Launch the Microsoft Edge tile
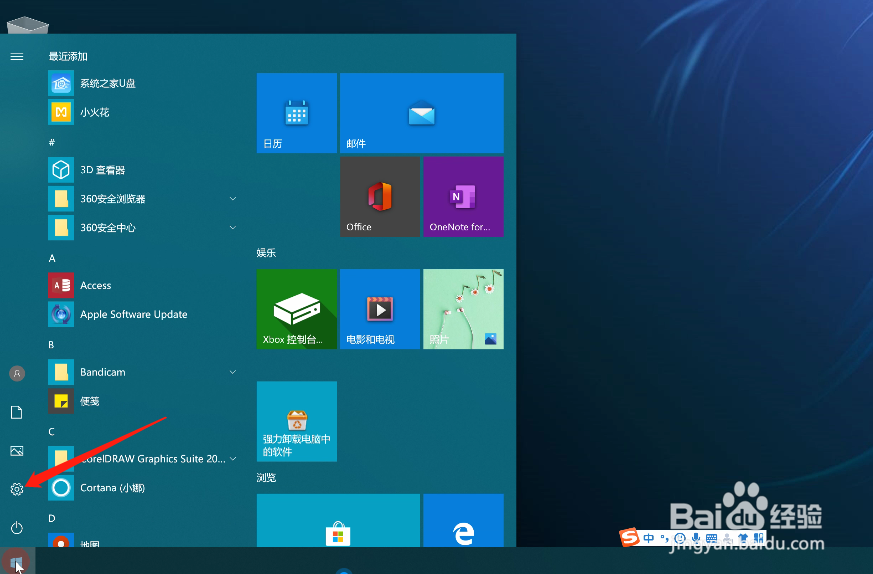The height and width of the screenshot is (574, 873). pyautogui.click(x=463, y=521)
